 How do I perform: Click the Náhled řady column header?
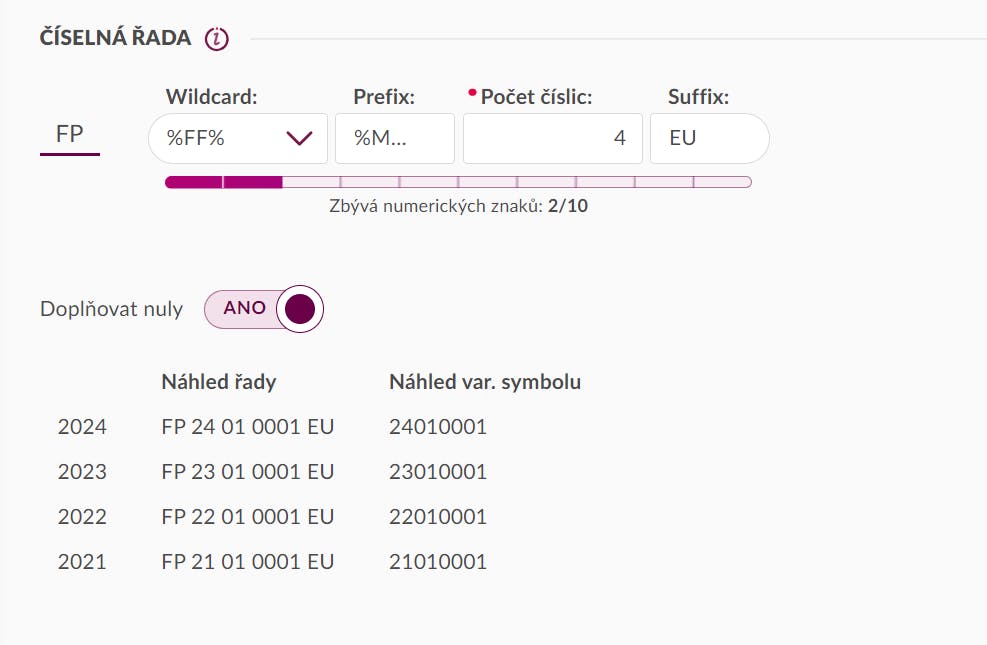[x=219, y=382]
